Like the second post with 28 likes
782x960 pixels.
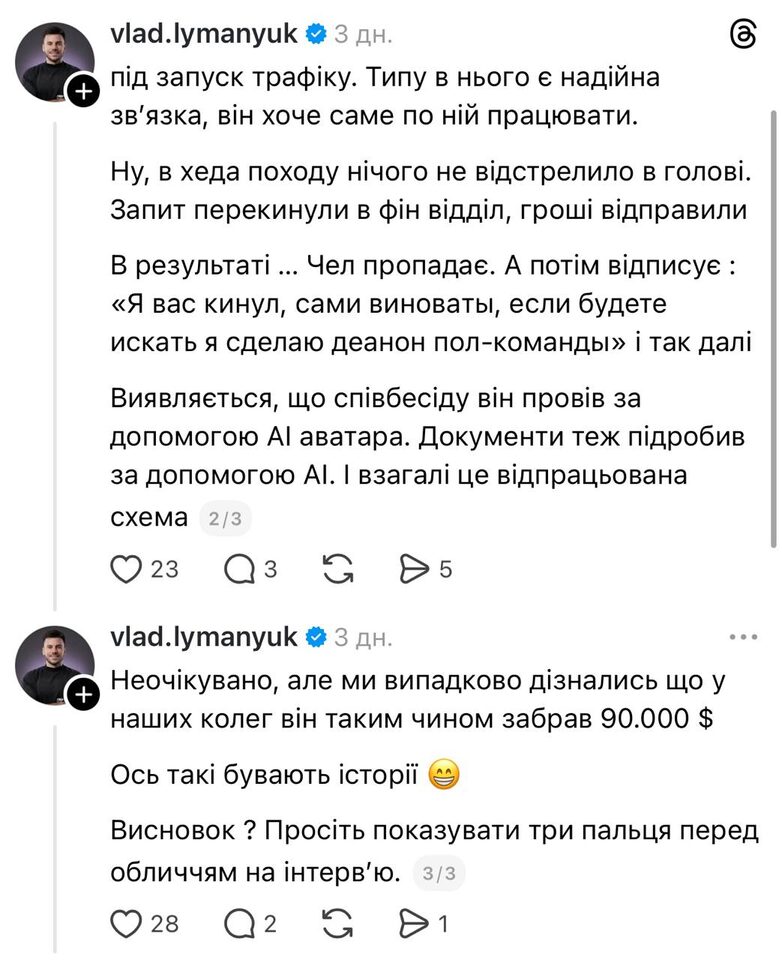pyautogui.click(x=126, y=924)
